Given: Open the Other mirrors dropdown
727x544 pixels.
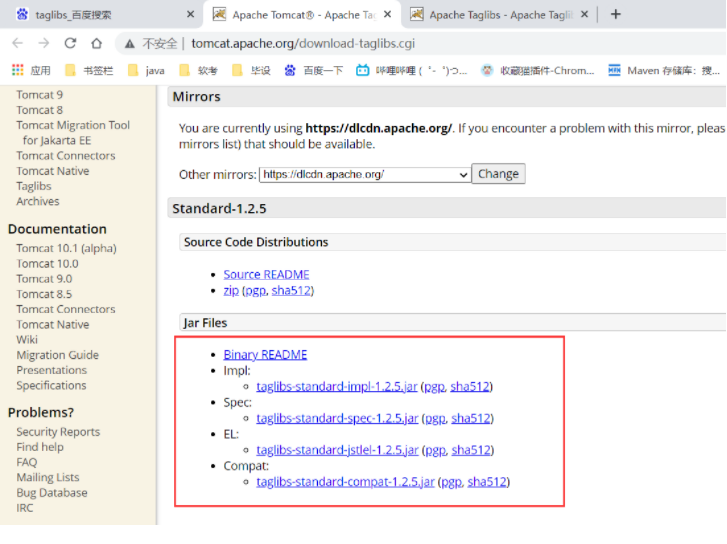Looking at the screenshot, I should coord(365,174).
